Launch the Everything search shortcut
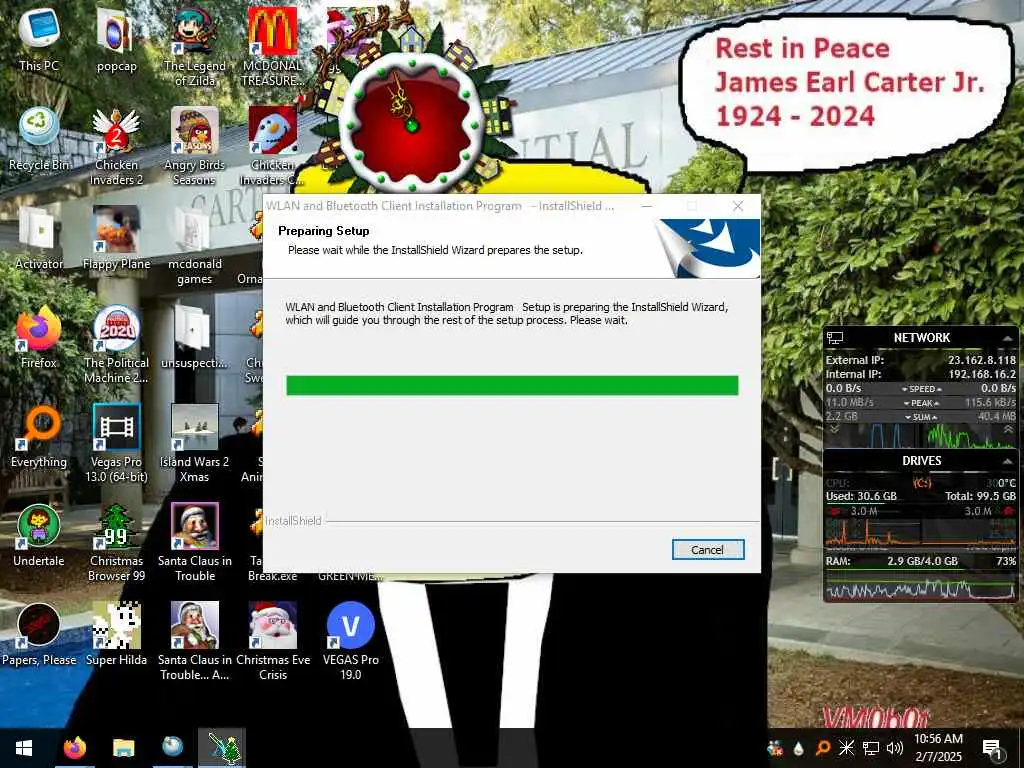1024x768 pixels. tap(39, 436)
